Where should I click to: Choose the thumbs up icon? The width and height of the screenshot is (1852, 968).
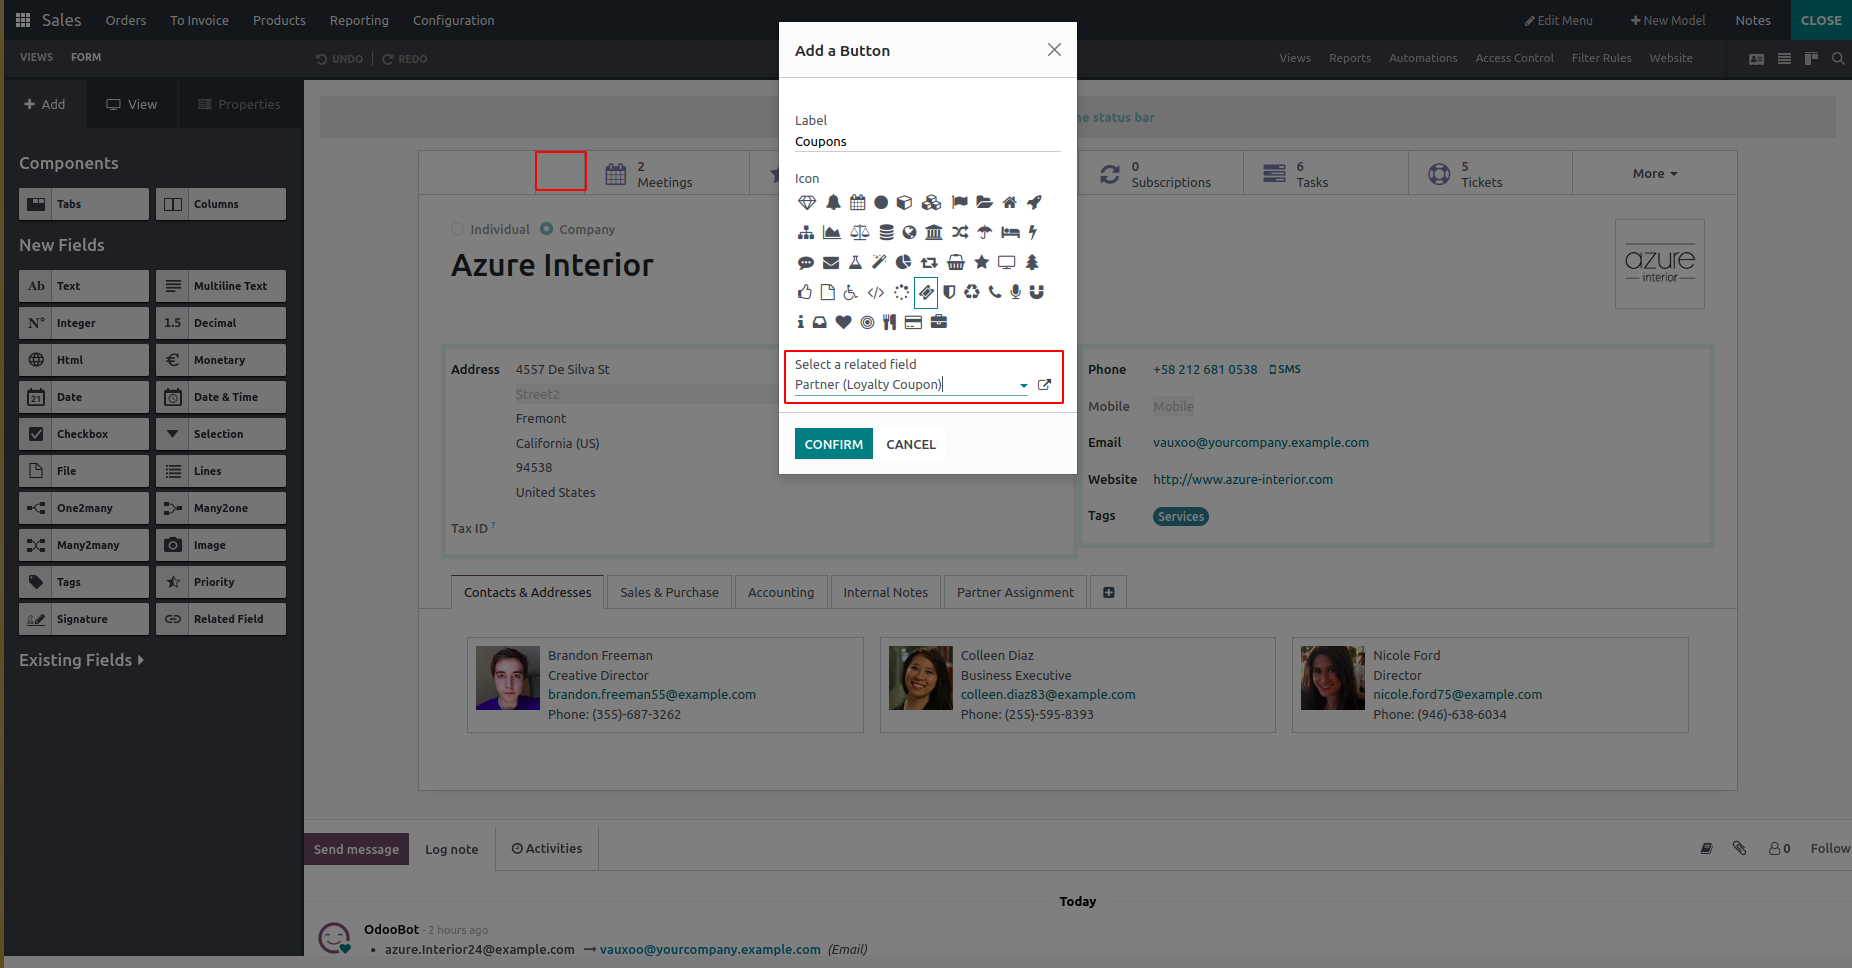[x=805, y=293]
